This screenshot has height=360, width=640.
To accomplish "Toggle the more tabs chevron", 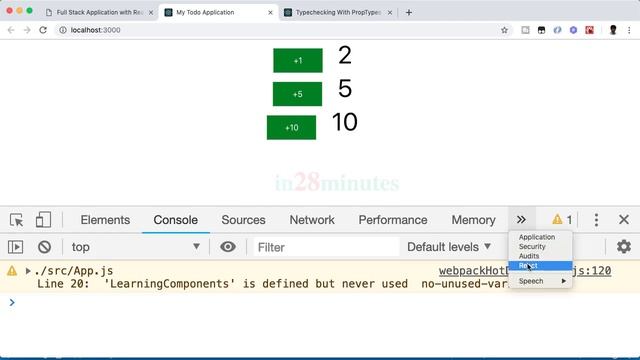I will coord(521,220).
